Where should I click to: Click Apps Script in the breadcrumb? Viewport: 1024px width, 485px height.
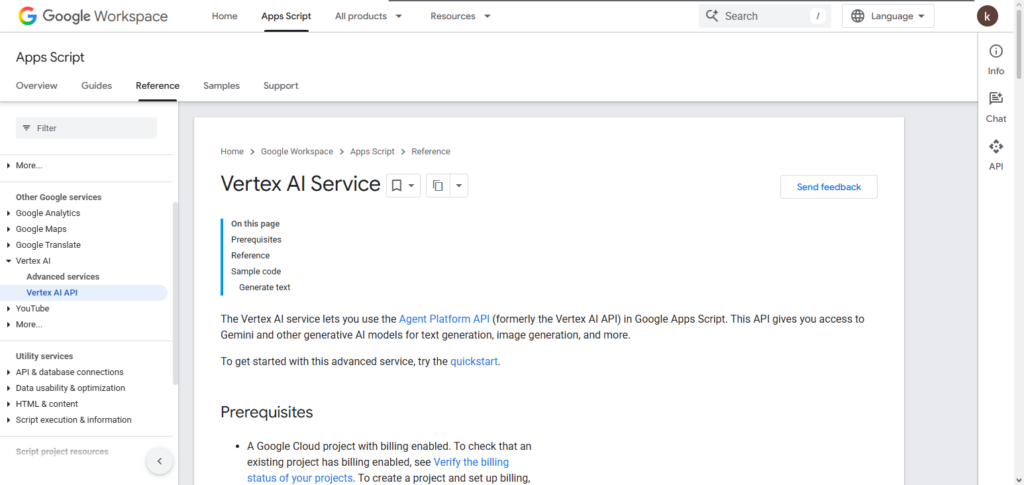[372, 151]
